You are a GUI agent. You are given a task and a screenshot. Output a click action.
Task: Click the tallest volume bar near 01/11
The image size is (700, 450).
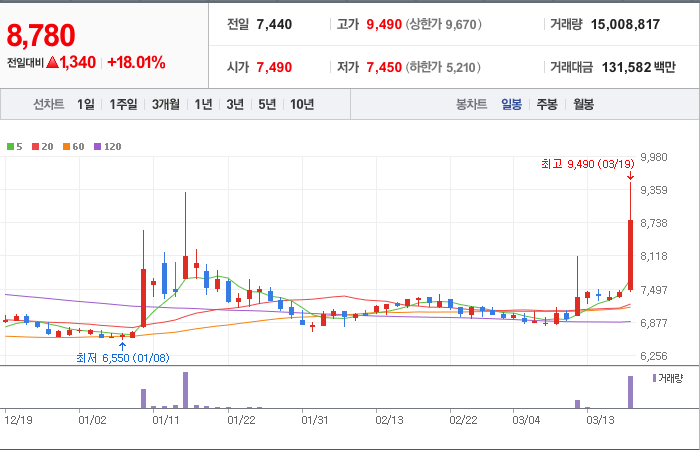pos(185,390)
